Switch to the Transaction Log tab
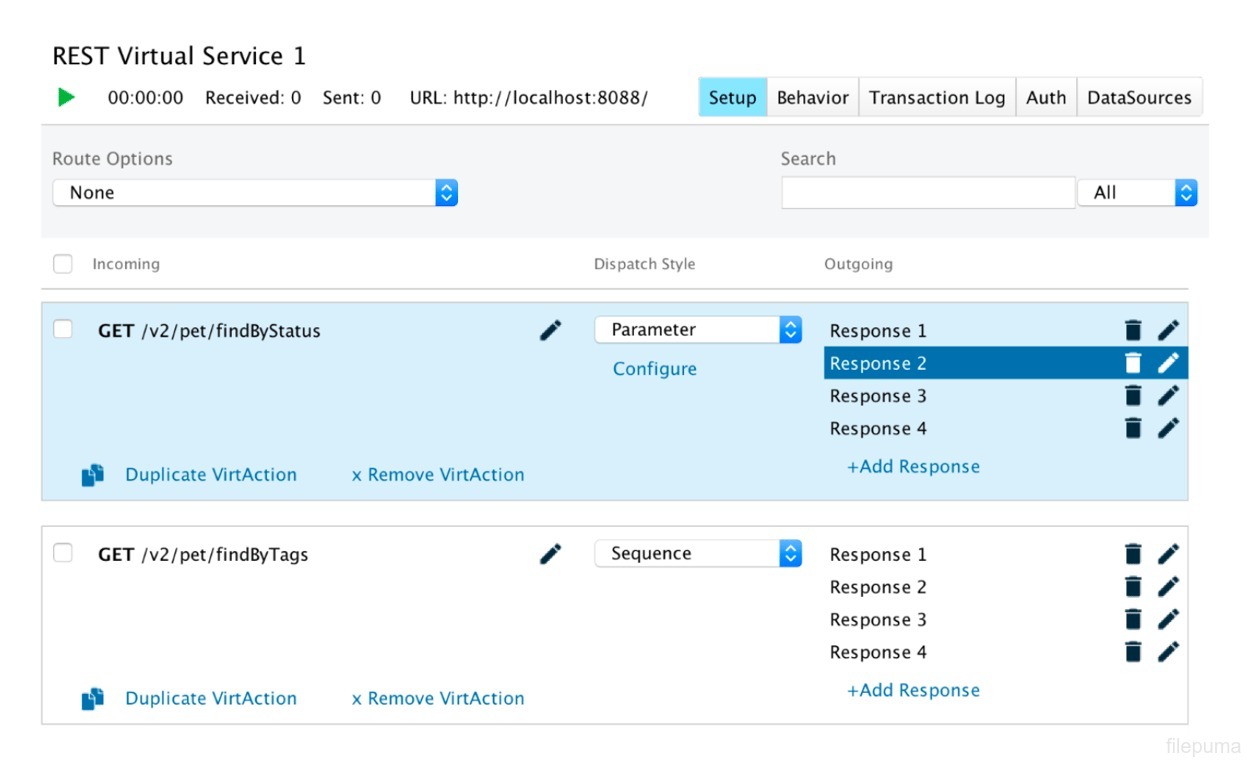Viewport: 1253px width, 768px height. (x=936, y=97)
